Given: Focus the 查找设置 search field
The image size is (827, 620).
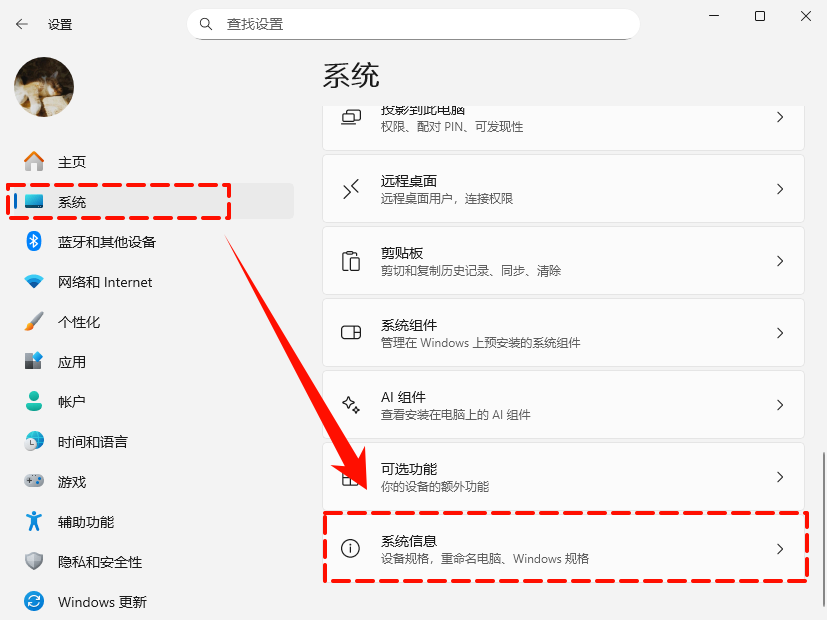Looking at the screenshot, I should [414, 24].
